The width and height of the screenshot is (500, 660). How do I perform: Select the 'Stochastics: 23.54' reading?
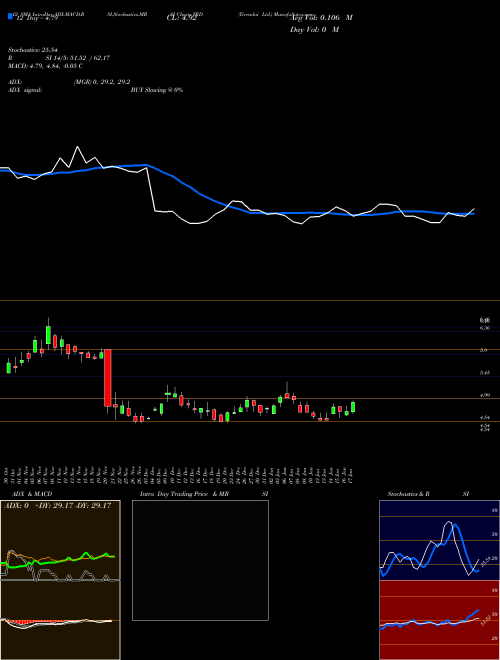pyautogui.click(x=32, y=50)
